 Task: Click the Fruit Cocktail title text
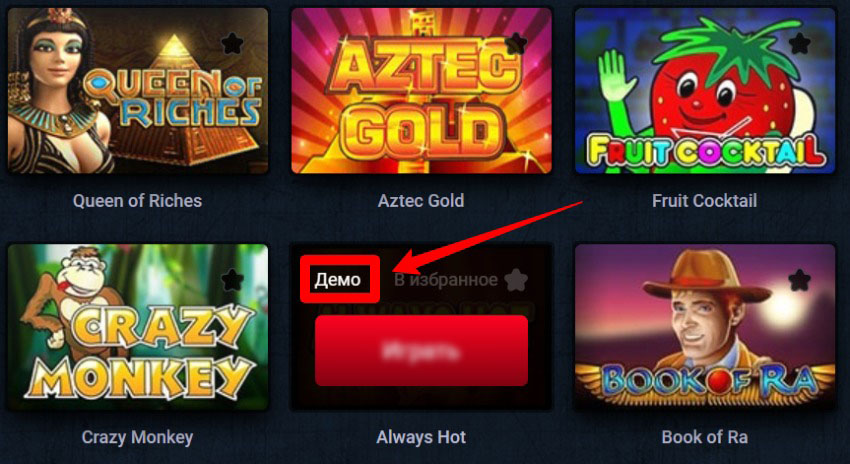[705, 201]
